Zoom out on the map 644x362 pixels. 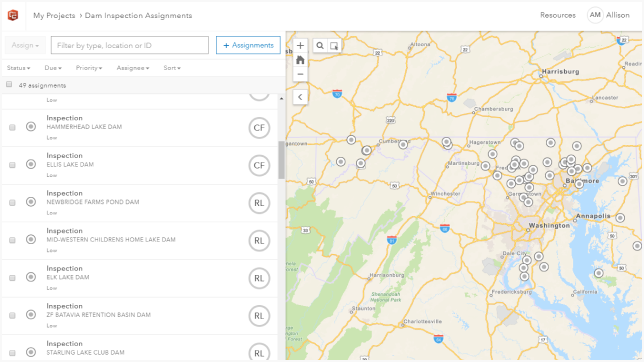[300, 74]
